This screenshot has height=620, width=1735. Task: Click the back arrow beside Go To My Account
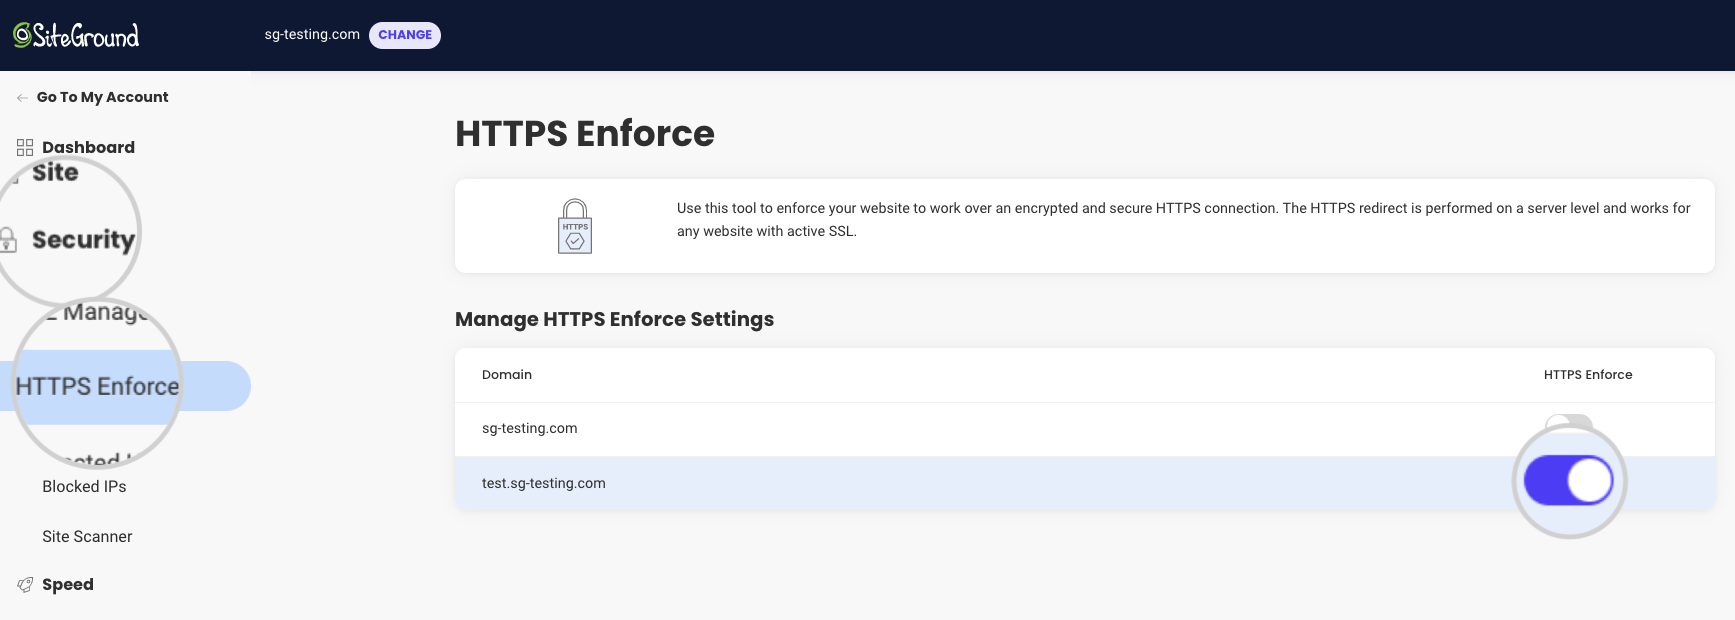(22, 98)
